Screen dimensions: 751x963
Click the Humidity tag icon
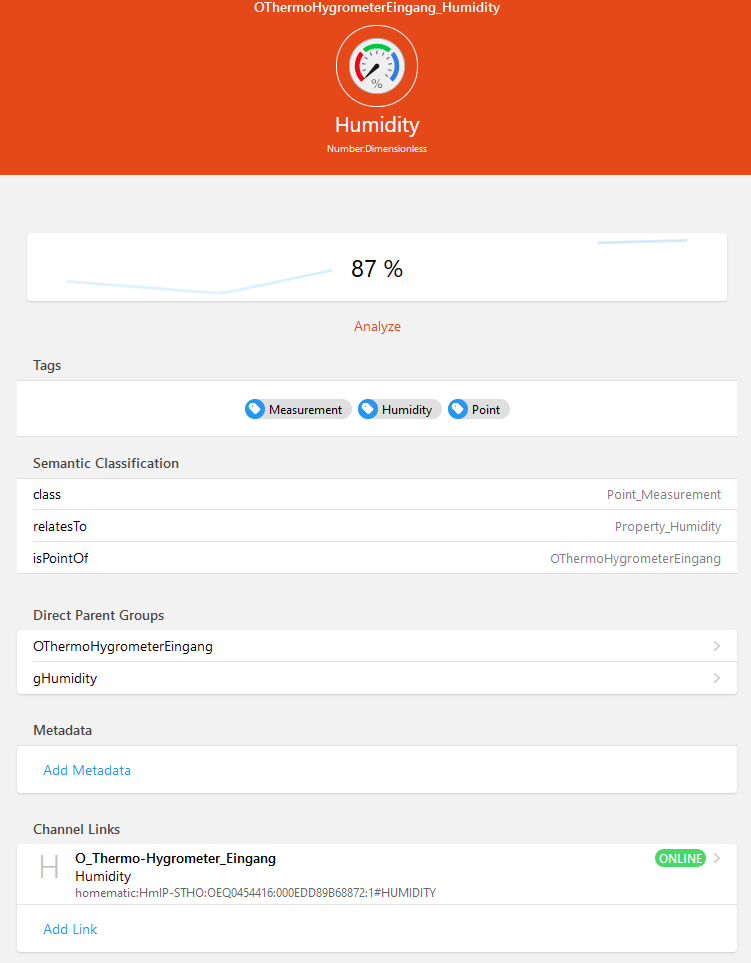[x=368, y=409]
